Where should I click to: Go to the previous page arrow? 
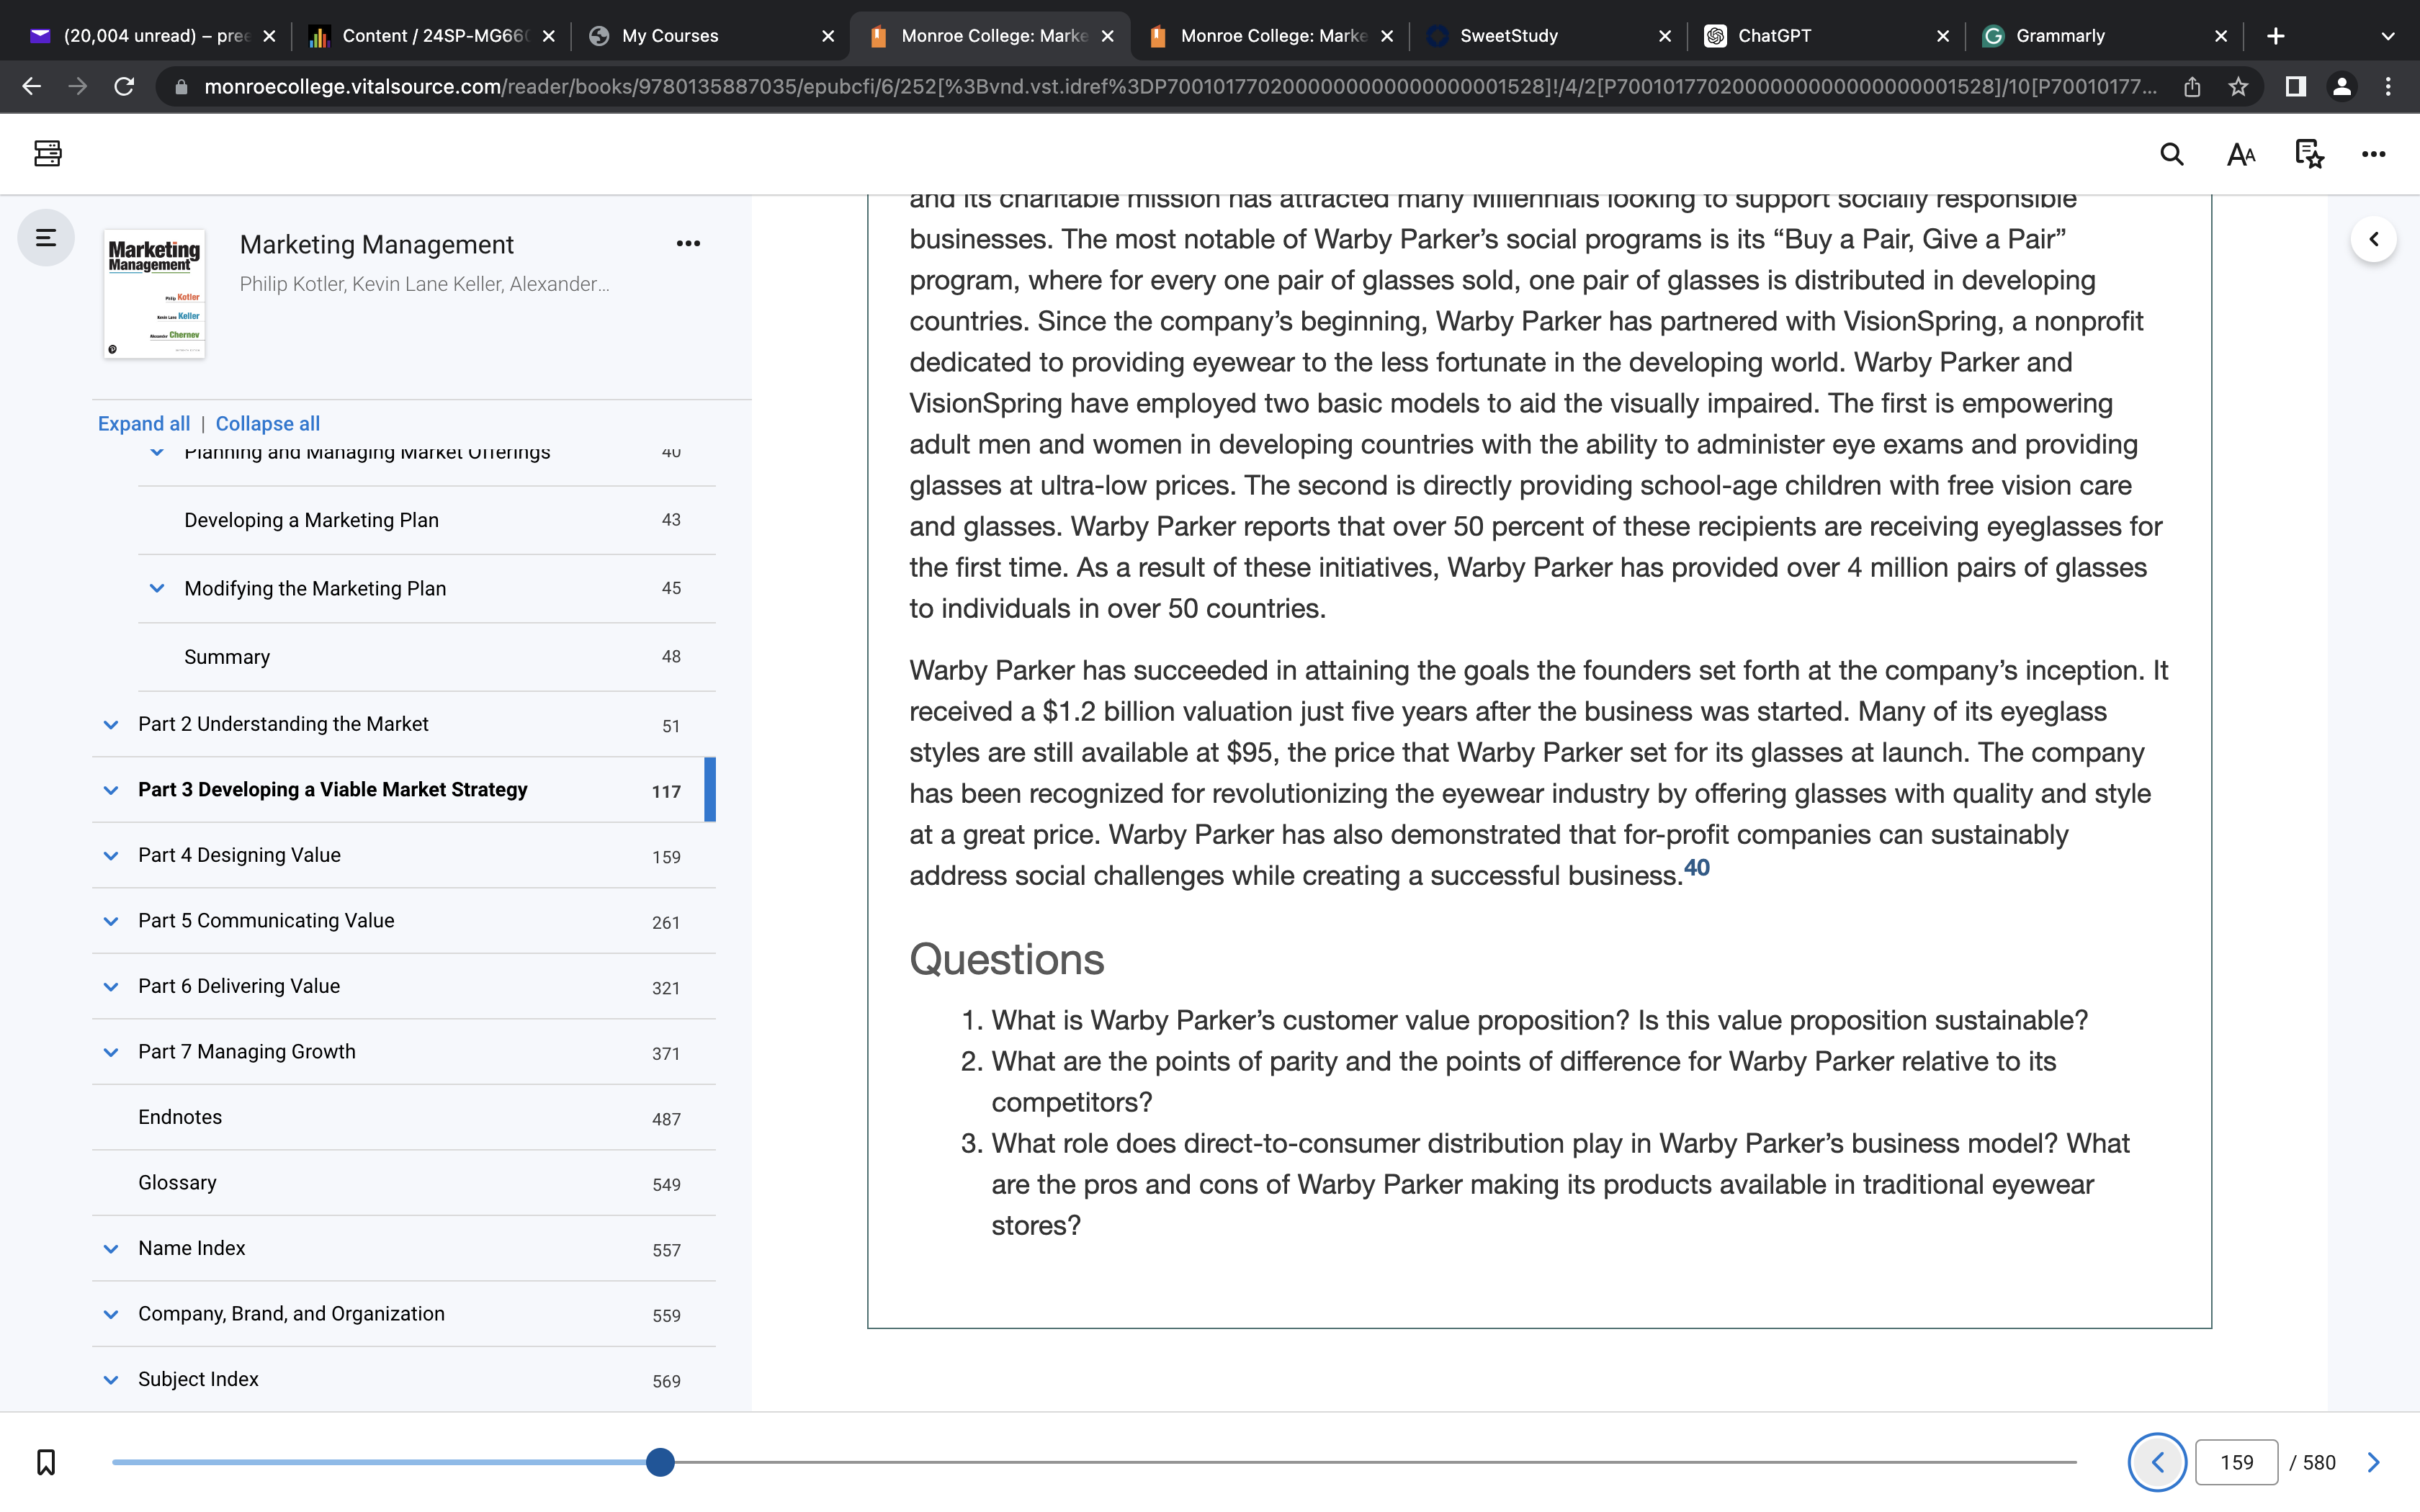[2157, 1462]
